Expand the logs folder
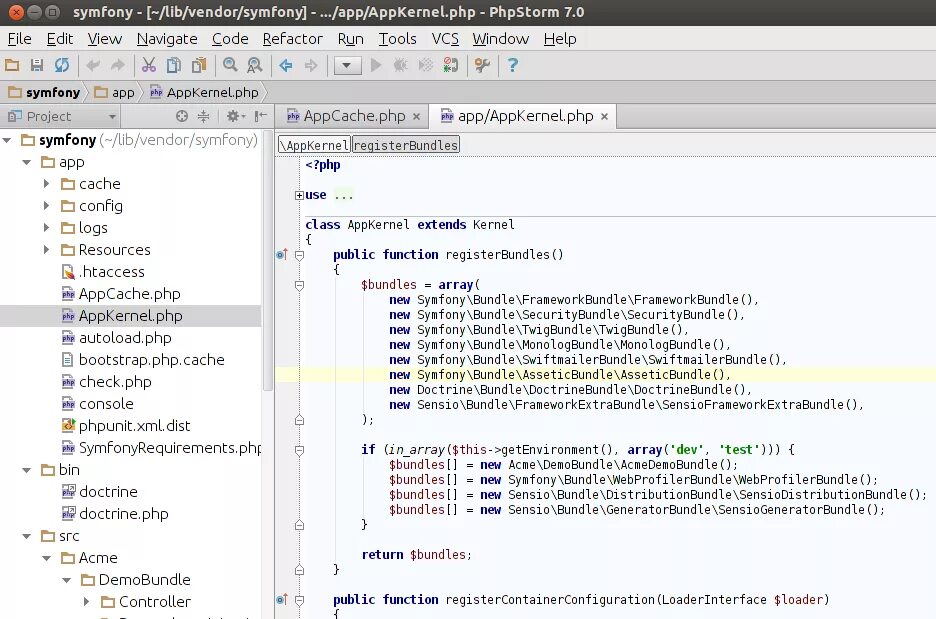 [x=47, y=227]
